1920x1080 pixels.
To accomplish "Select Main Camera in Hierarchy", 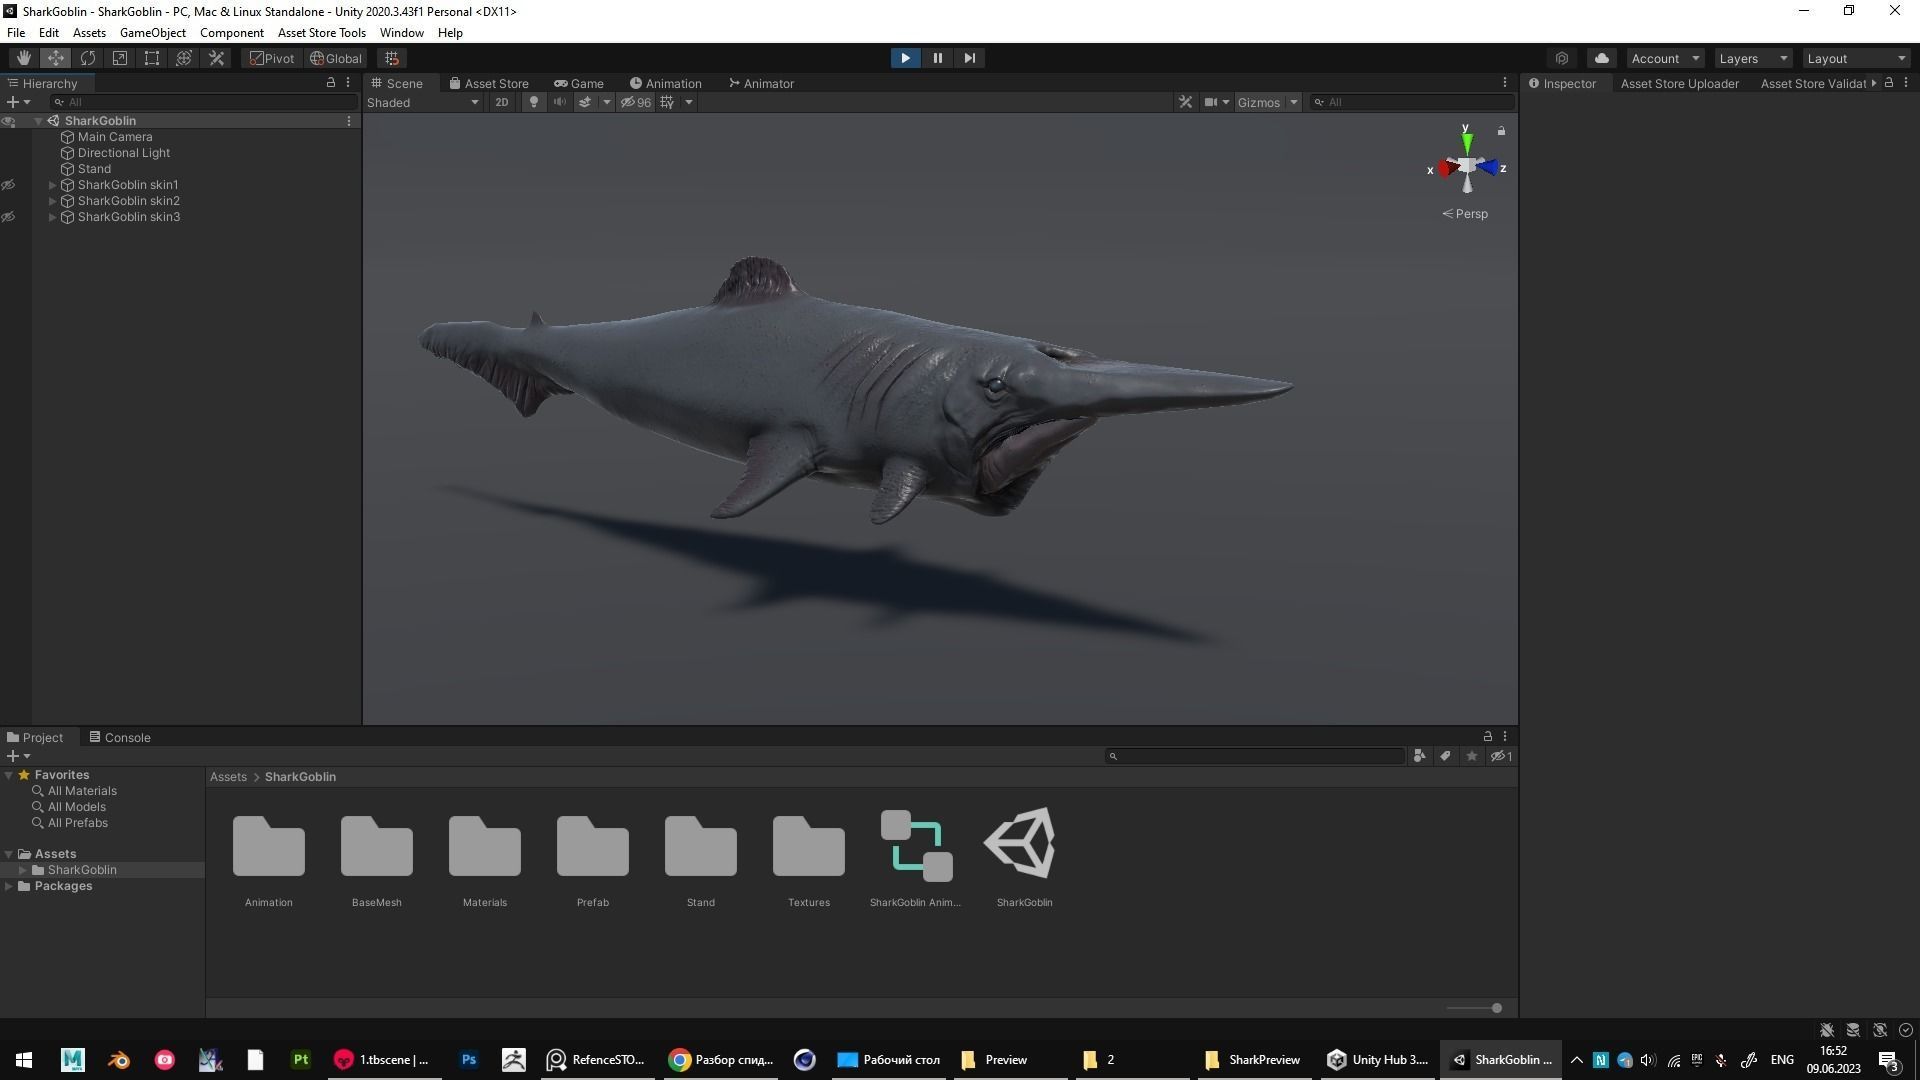I will click(x=115, y=137).
